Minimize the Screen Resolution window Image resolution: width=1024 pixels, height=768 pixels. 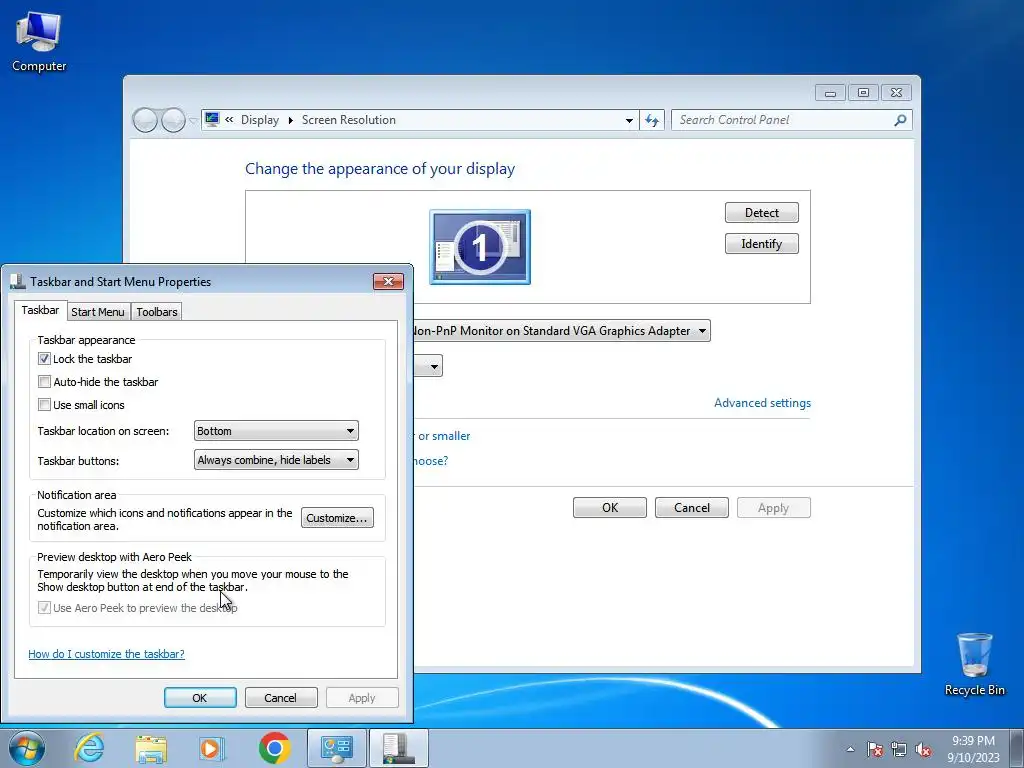[830, 93]
